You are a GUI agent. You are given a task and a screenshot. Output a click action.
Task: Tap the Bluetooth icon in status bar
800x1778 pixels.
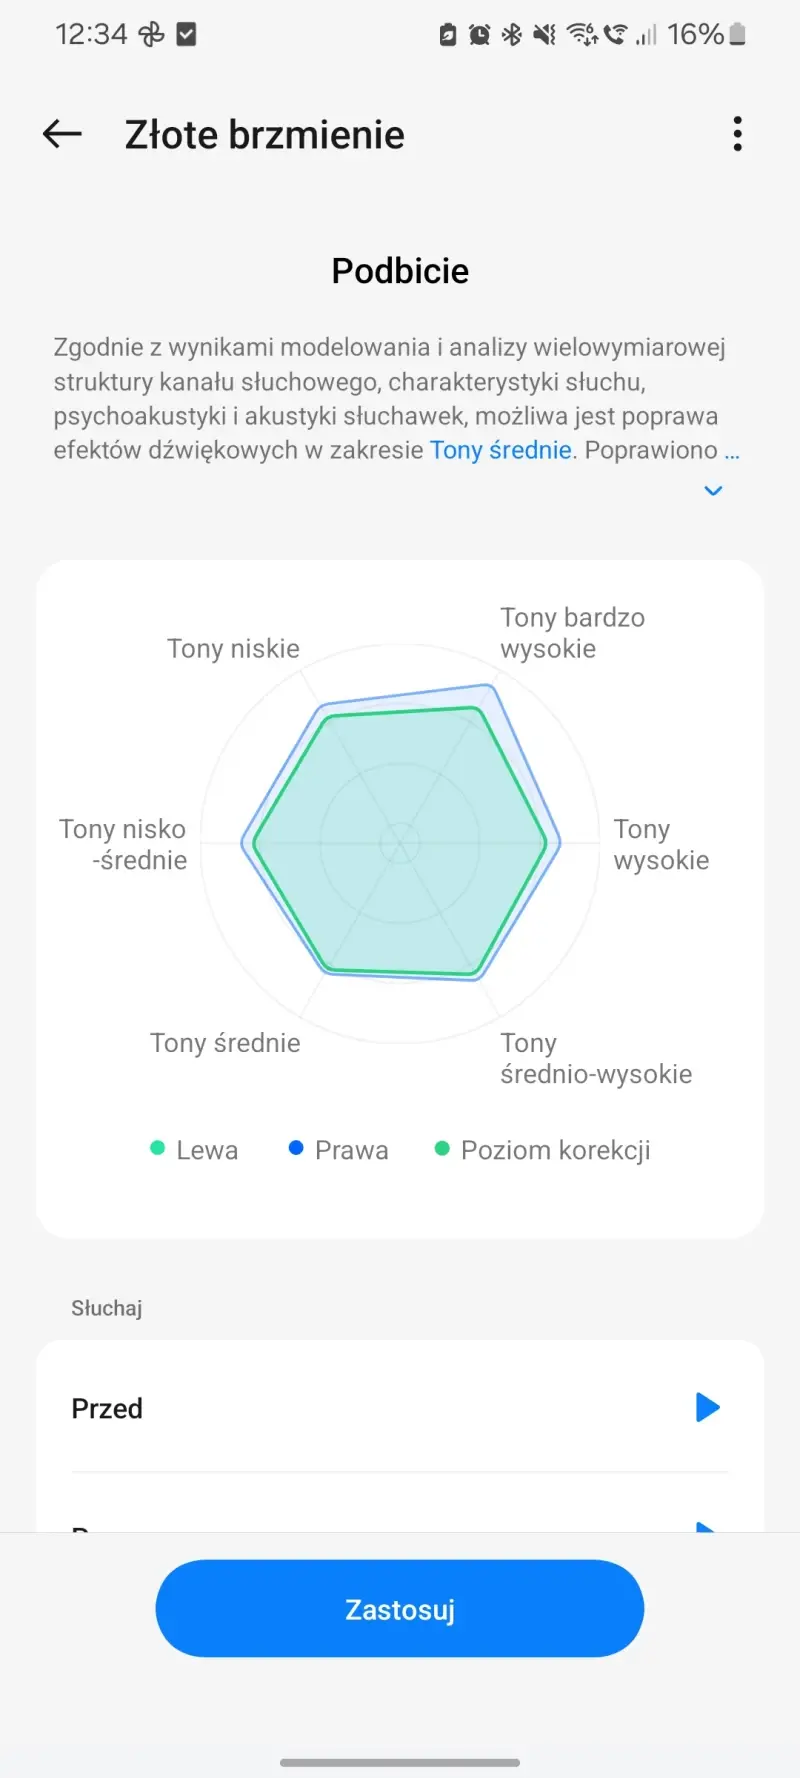pyautogui.click(x=512, y=35)
